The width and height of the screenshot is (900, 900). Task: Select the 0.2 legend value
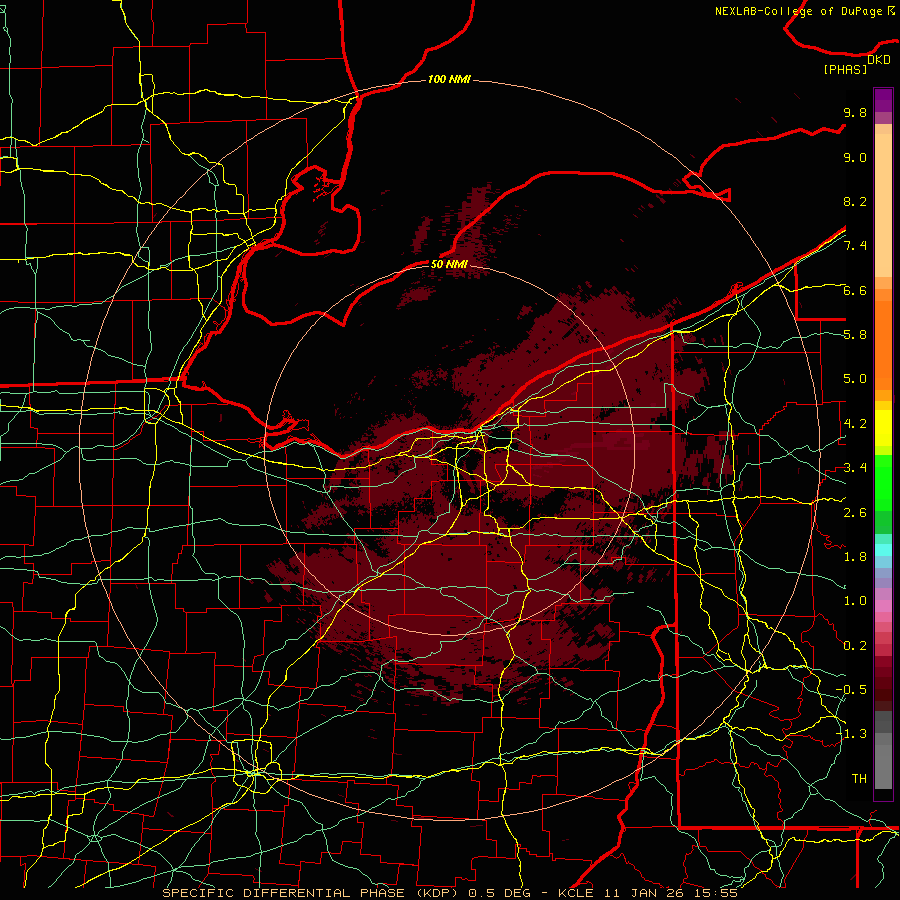855,645
